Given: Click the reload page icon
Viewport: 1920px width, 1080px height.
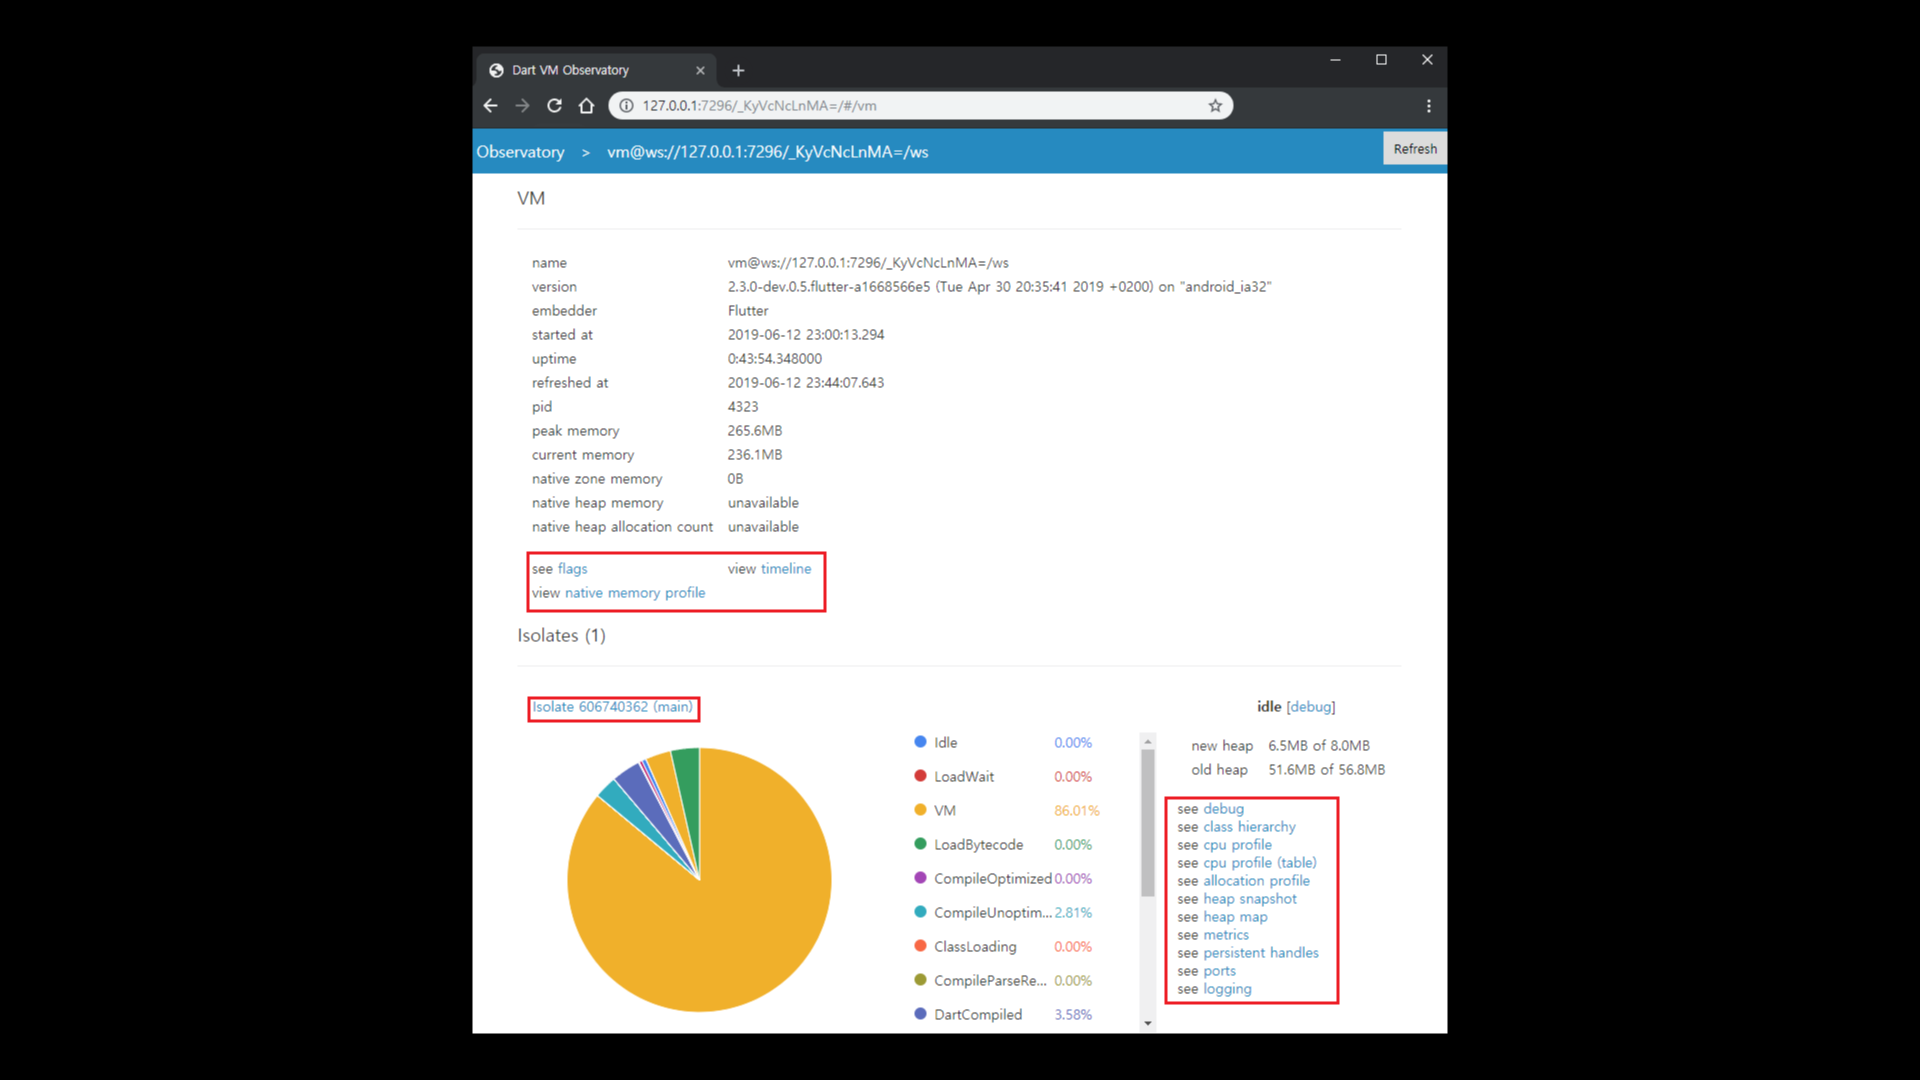Looking at the screenshot, I should click(554, 106).
